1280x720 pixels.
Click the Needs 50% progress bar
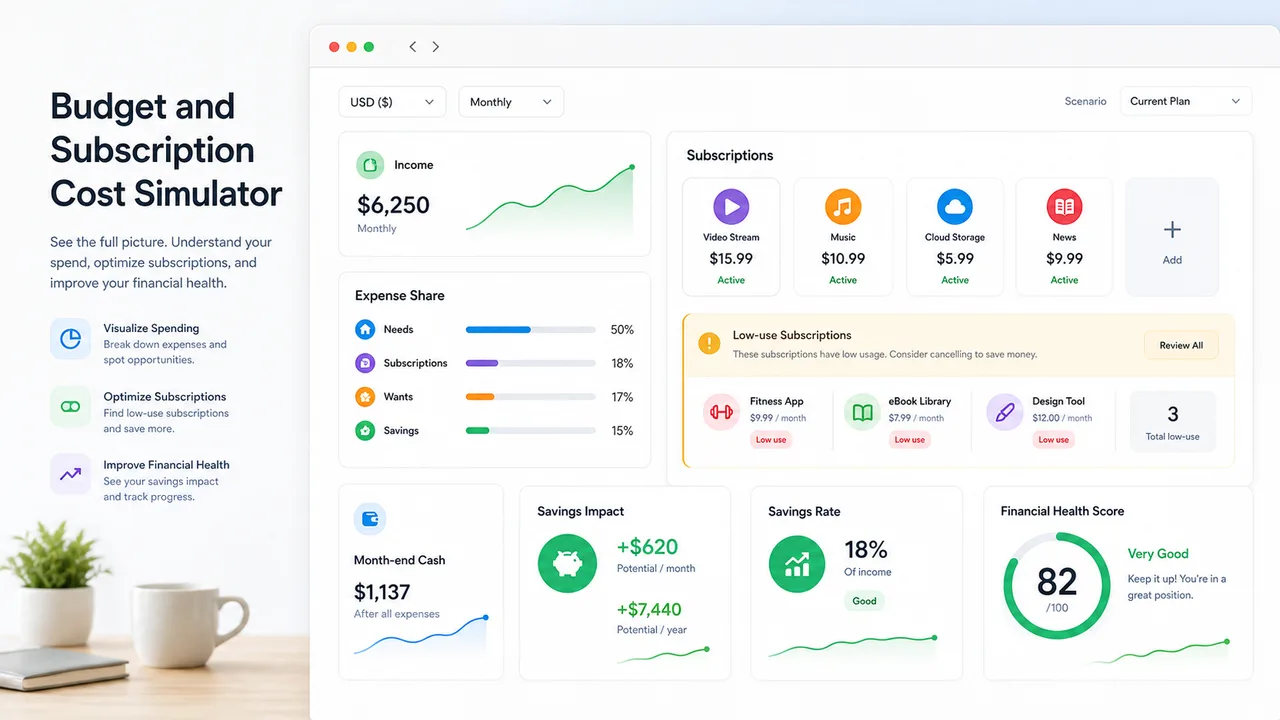coord(532,329)
